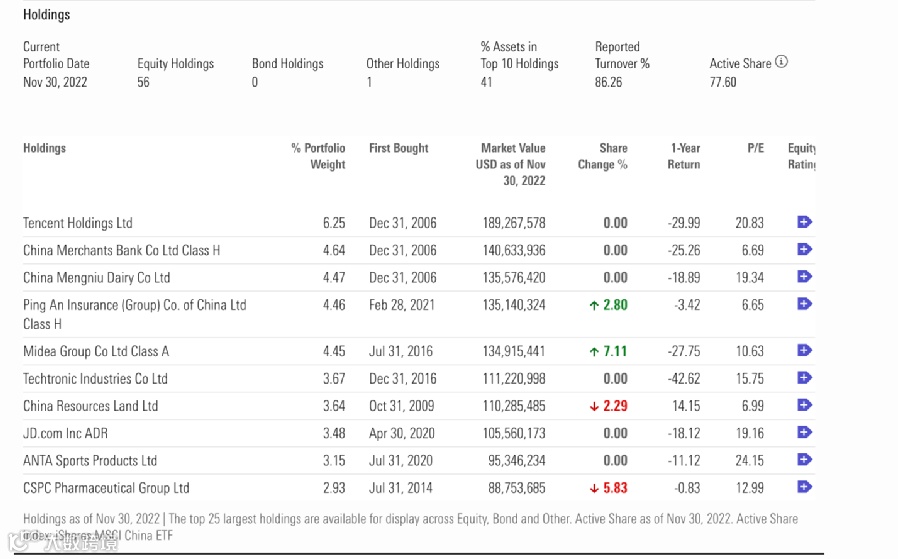Select the P/E column header
Image resolution: width=898 pixels, height=559 pixels.
pyautogui.click(x=755, y=148)
